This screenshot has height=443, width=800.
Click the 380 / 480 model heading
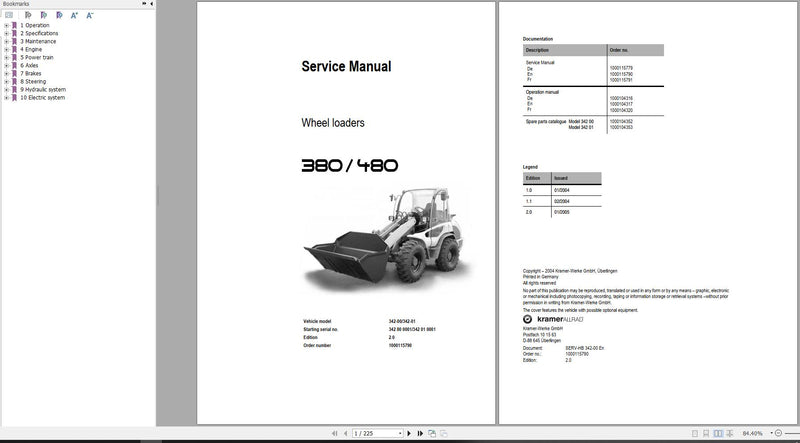pos(350,166)
